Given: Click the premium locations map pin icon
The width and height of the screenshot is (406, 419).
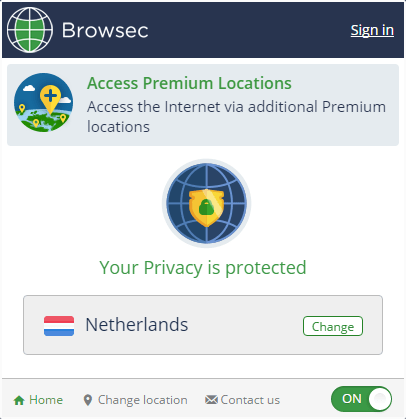Looking at the screenshot, I should click(x=43, y=103).
